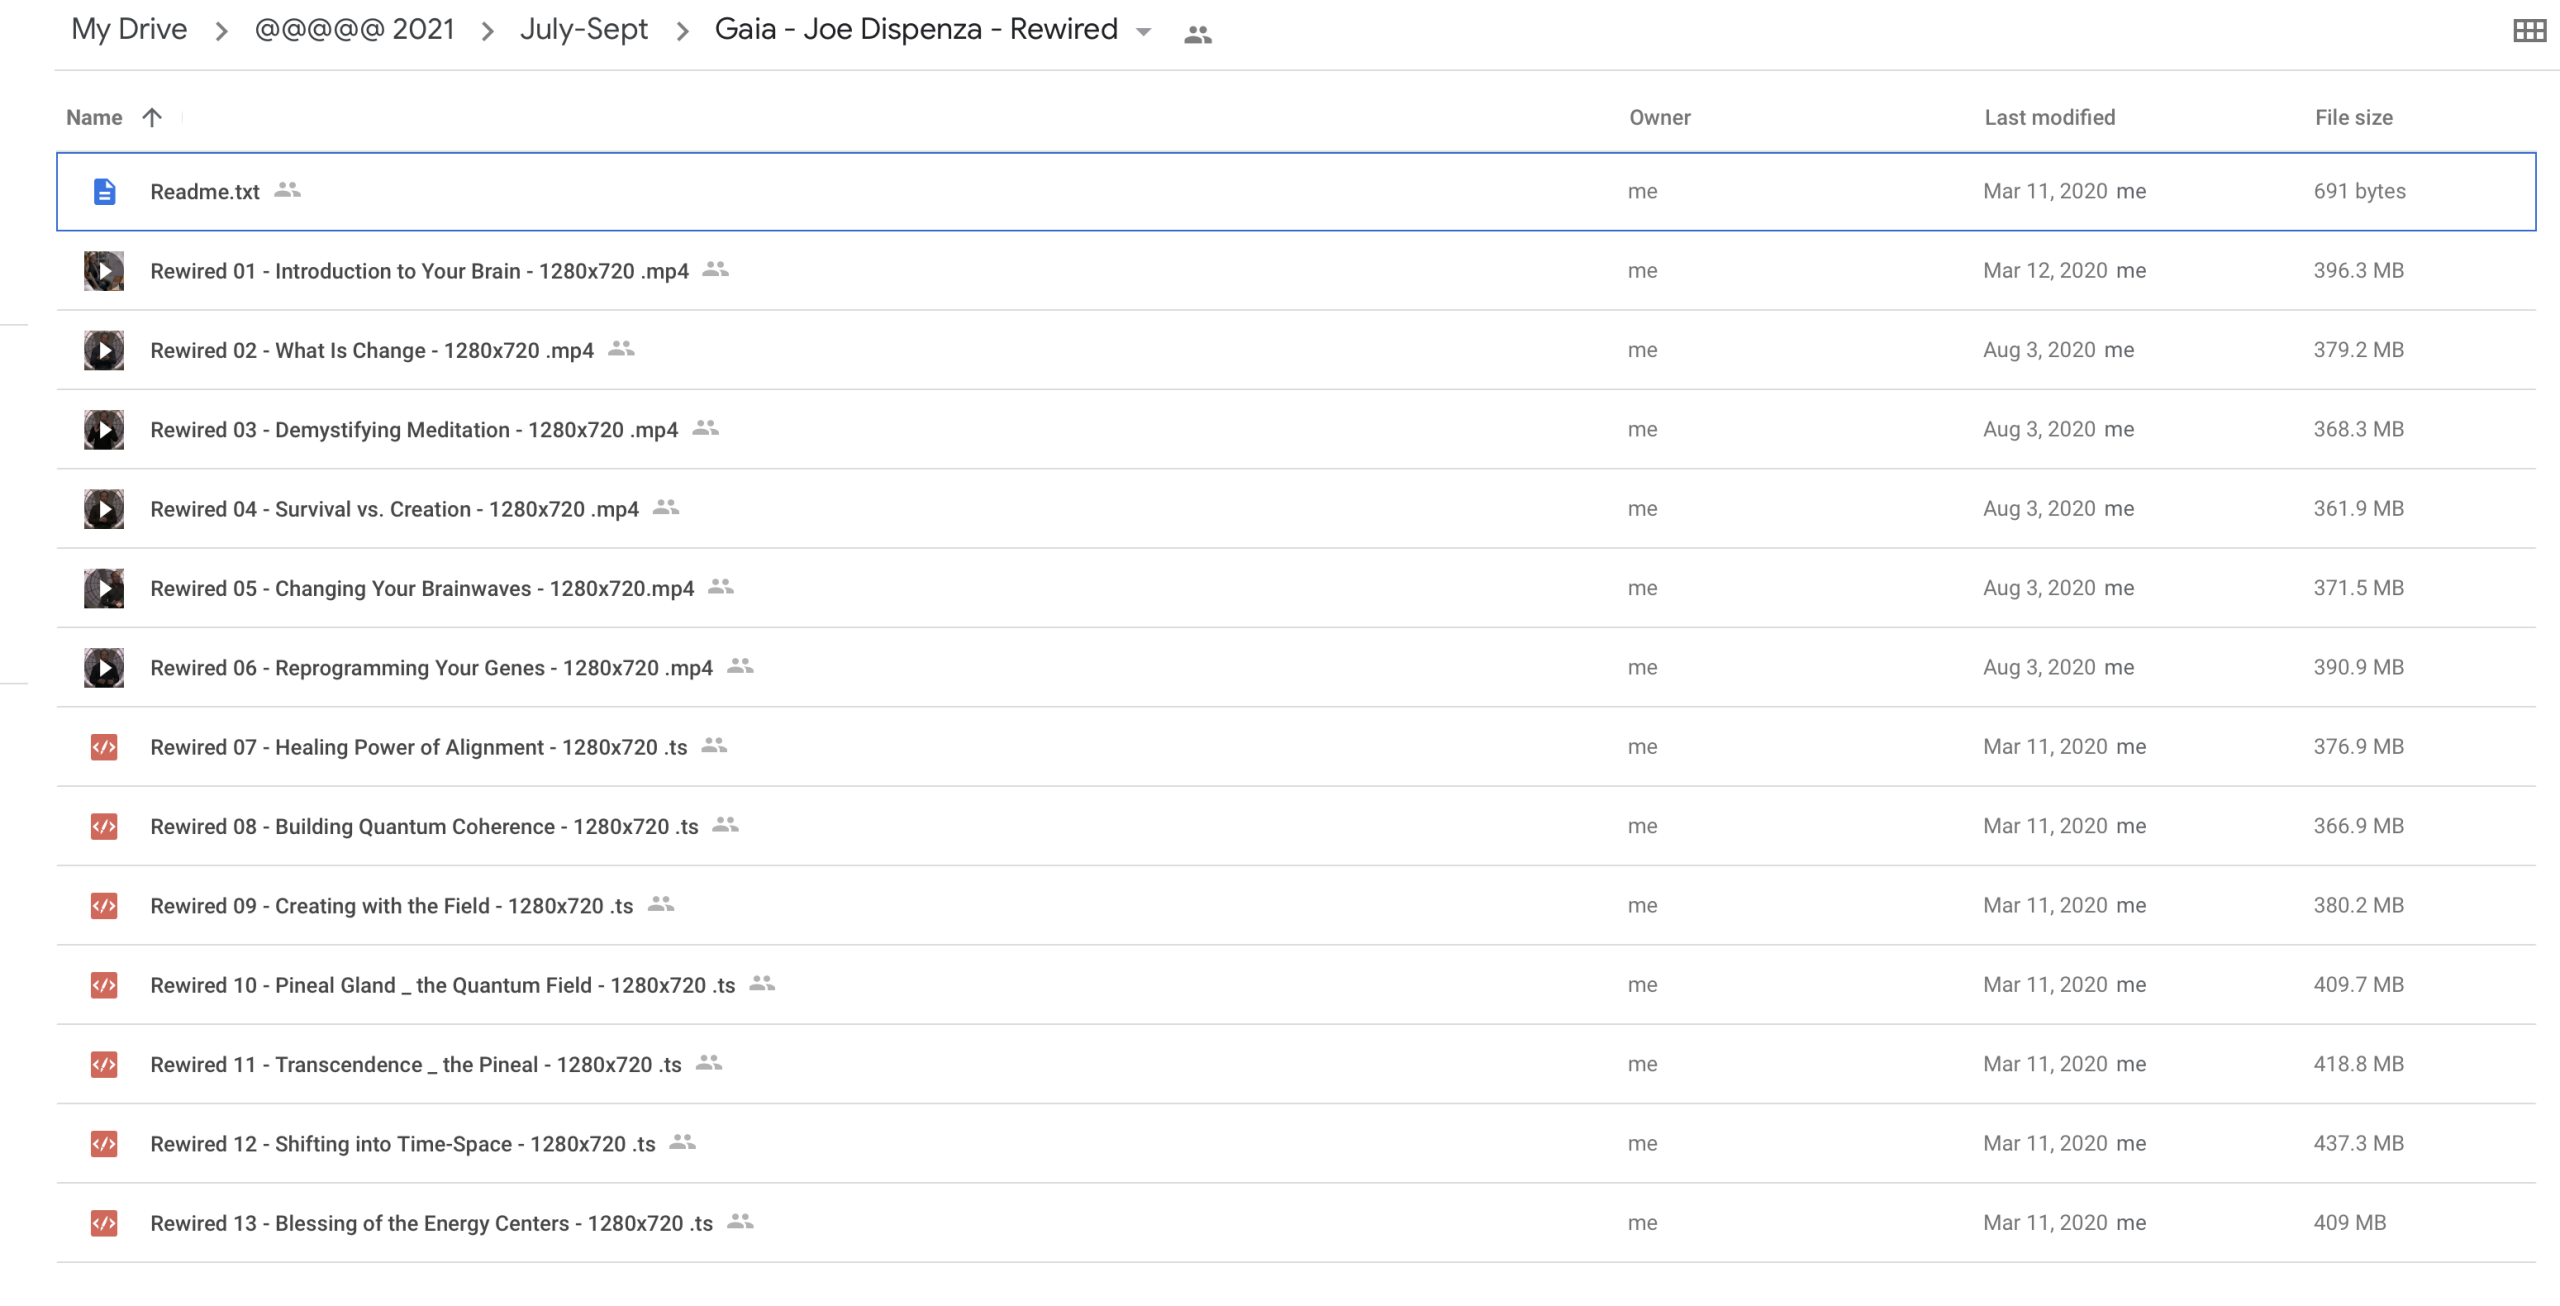Click Rewired 03 video thumbnail
The height and width of the screenshot is (1306, 2560).
pos(104,430)
